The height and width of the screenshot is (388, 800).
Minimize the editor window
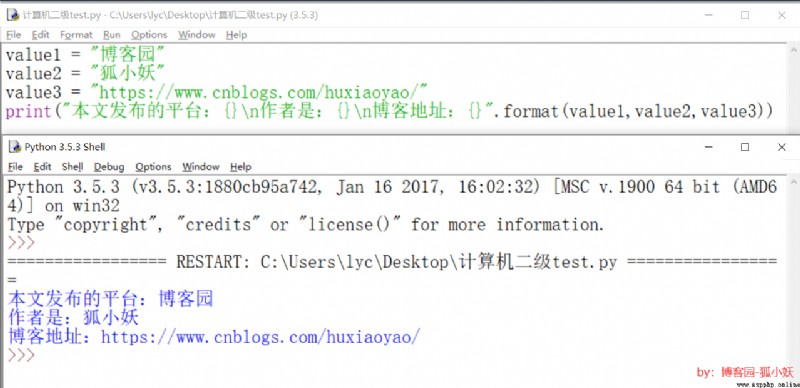tap(708, 15)
